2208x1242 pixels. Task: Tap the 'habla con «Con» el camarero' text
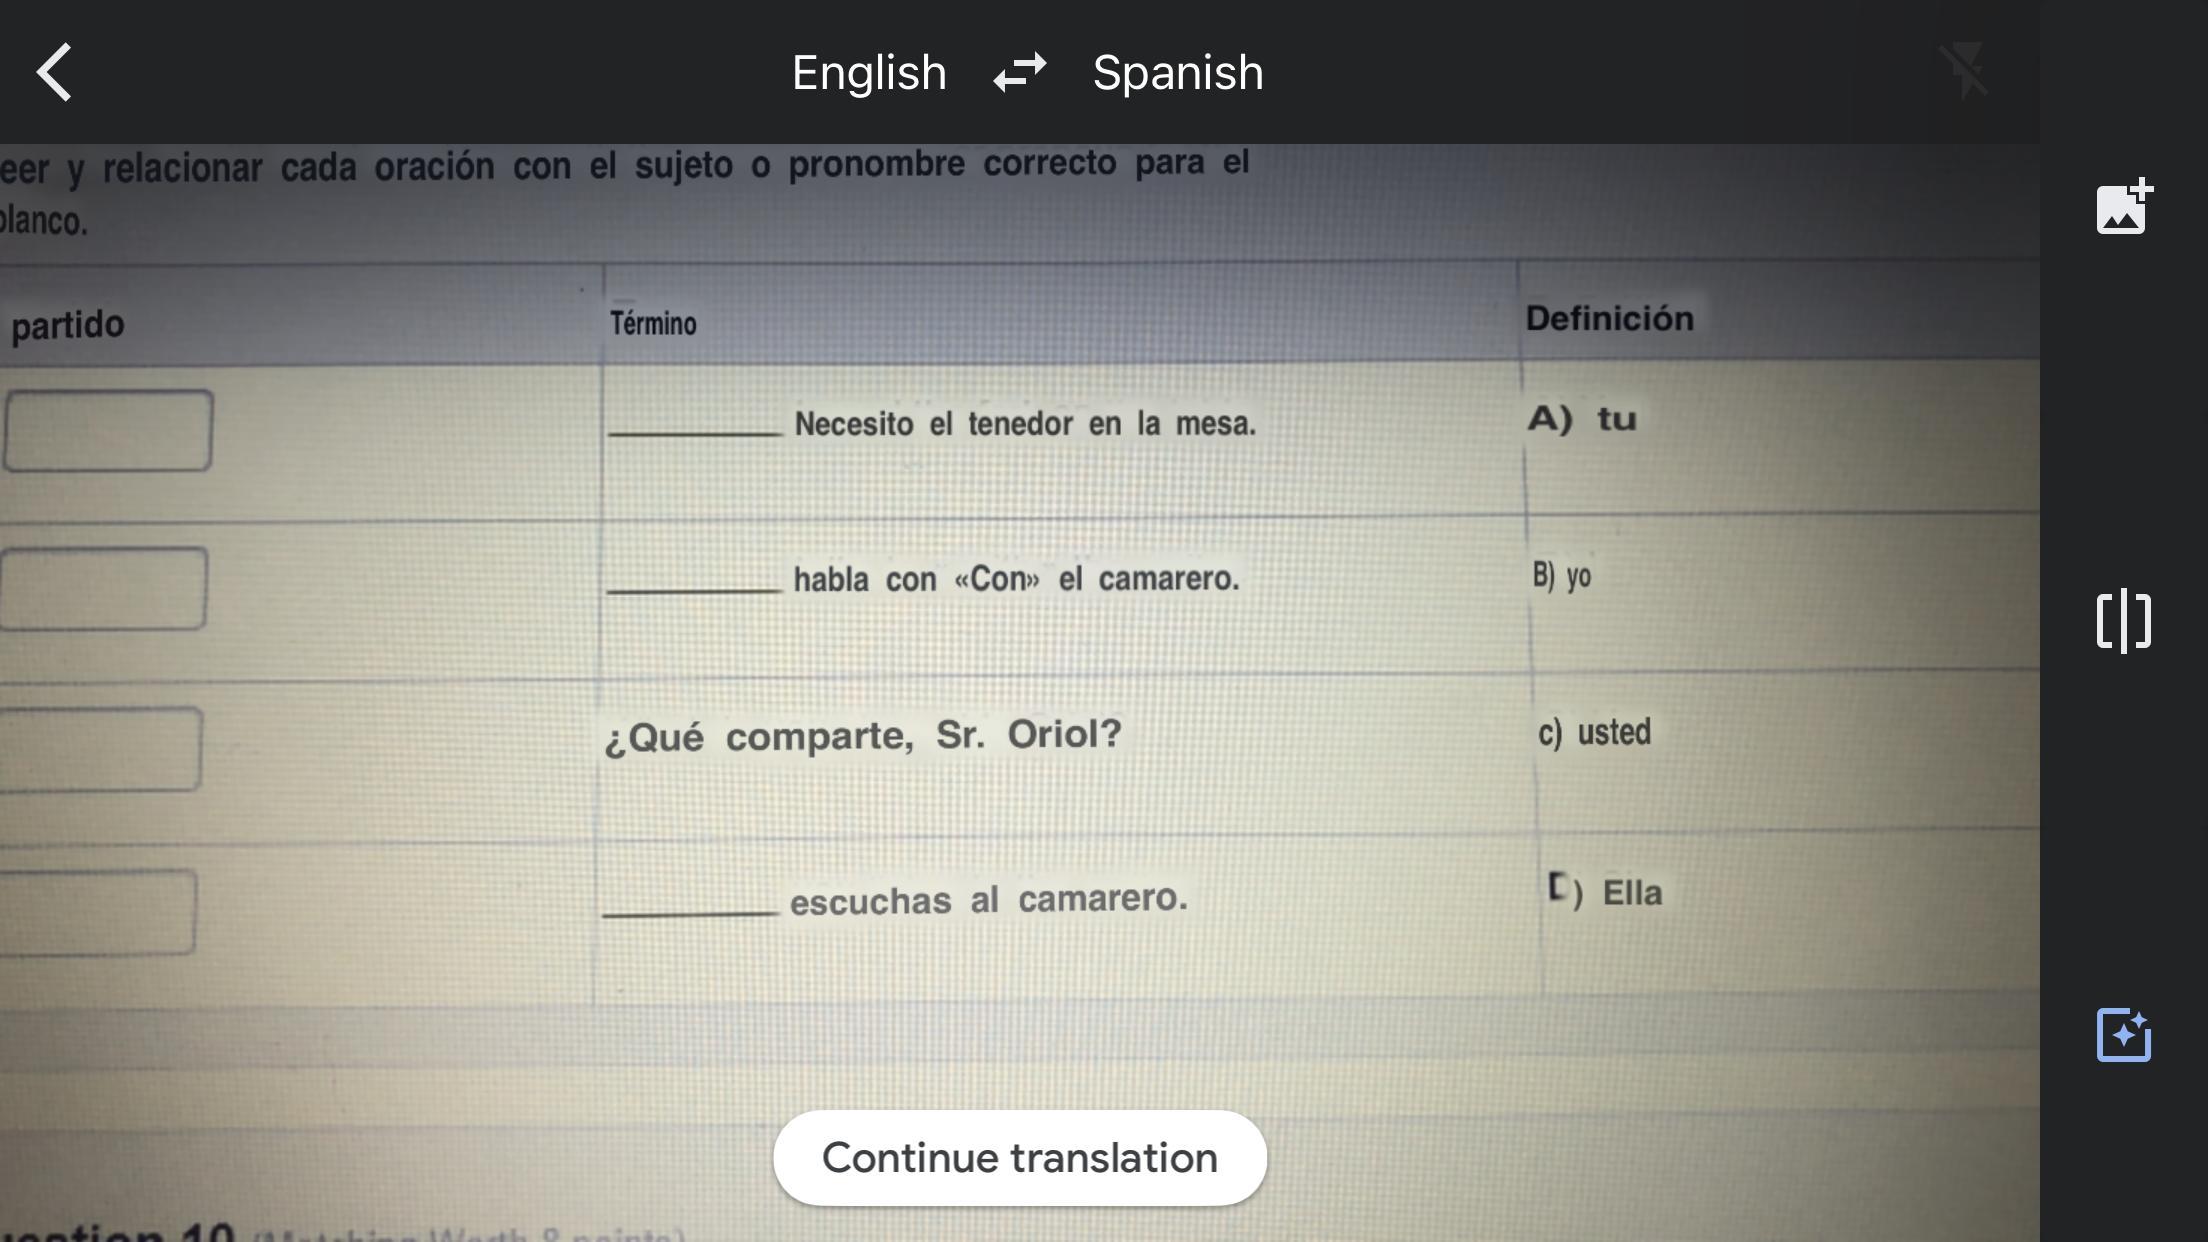tap(1016, 579)
